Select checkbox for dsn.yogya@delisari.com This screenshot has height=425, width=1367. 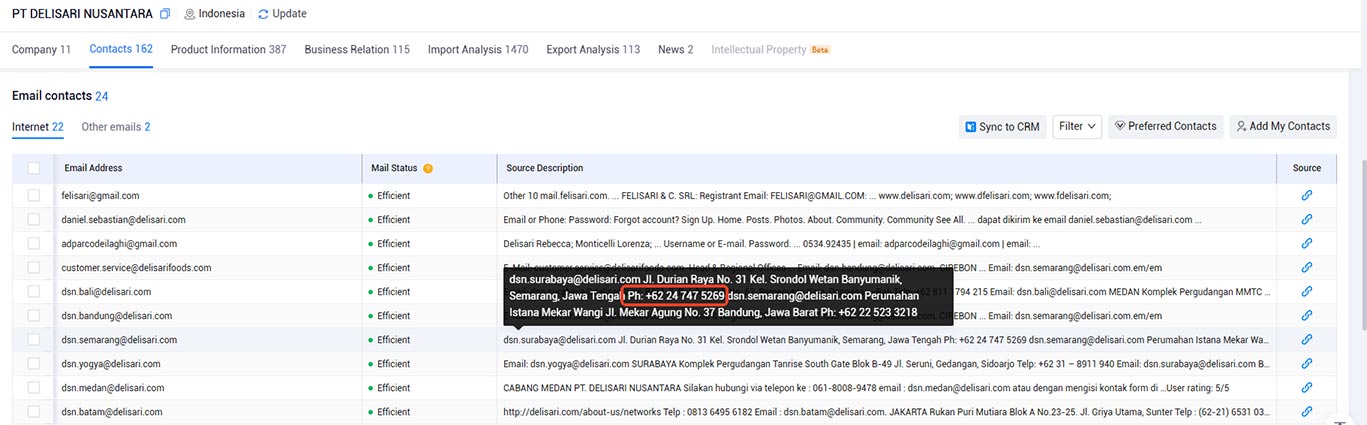coord(34,364)
